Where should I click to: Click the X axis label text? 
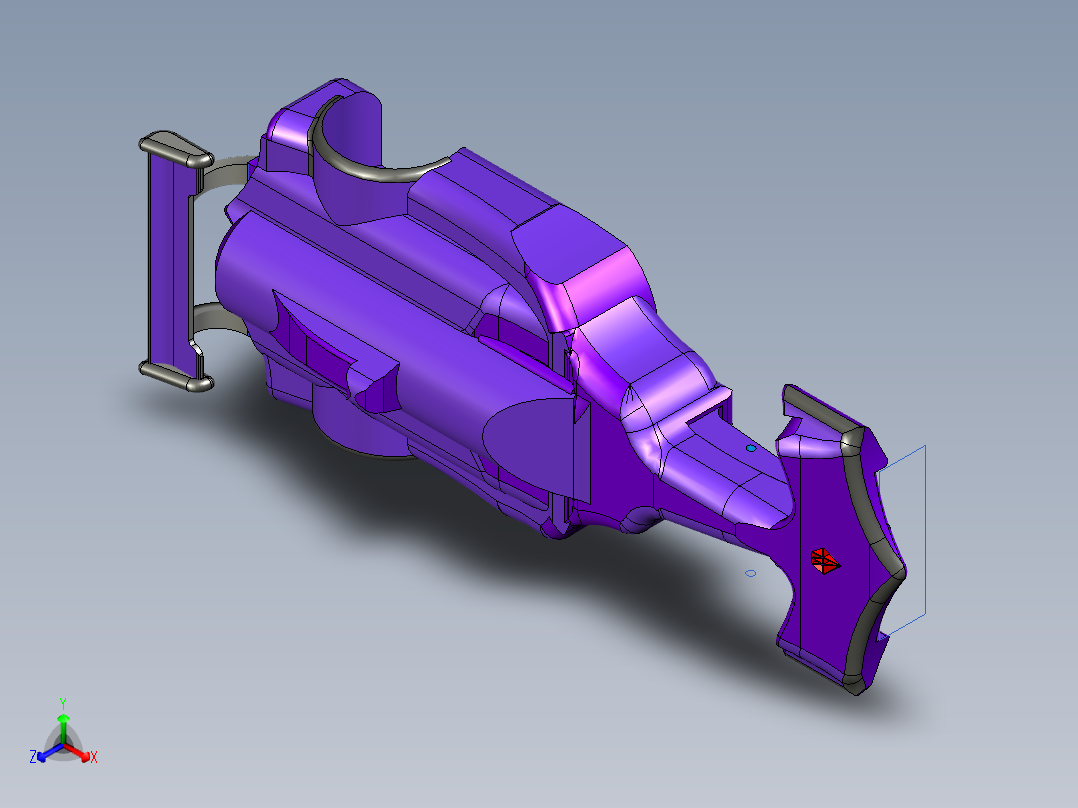[x=95, y=757]
